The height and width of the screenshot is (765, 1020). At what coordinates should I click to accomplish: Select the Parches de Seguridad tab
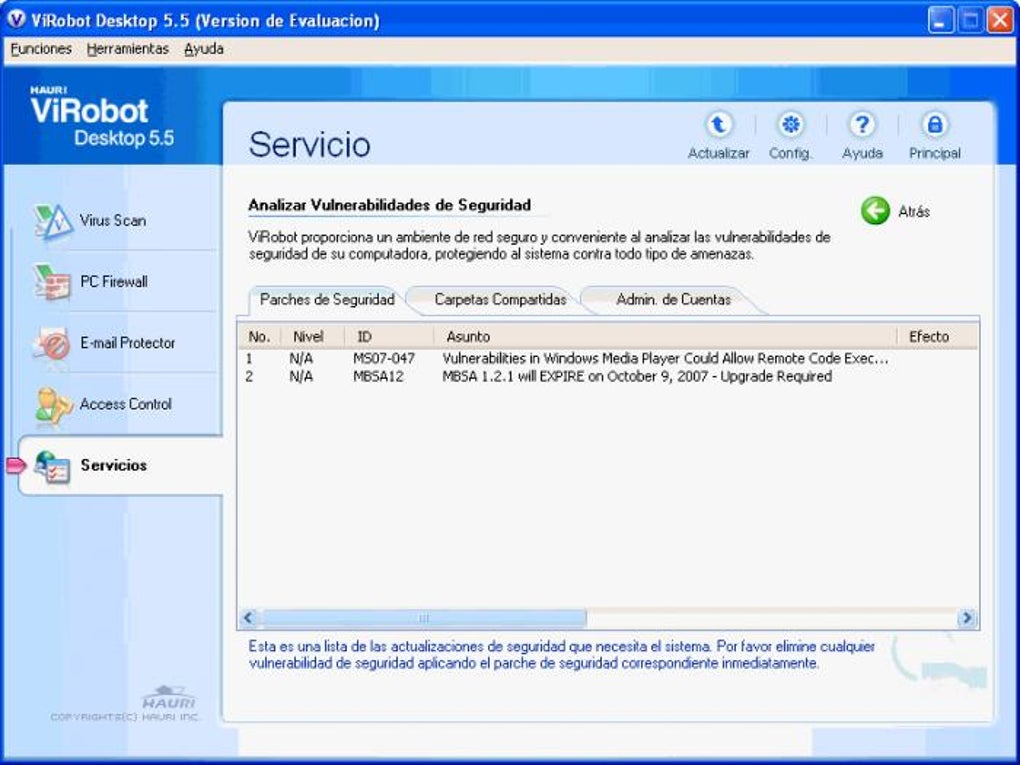point(326,299)
